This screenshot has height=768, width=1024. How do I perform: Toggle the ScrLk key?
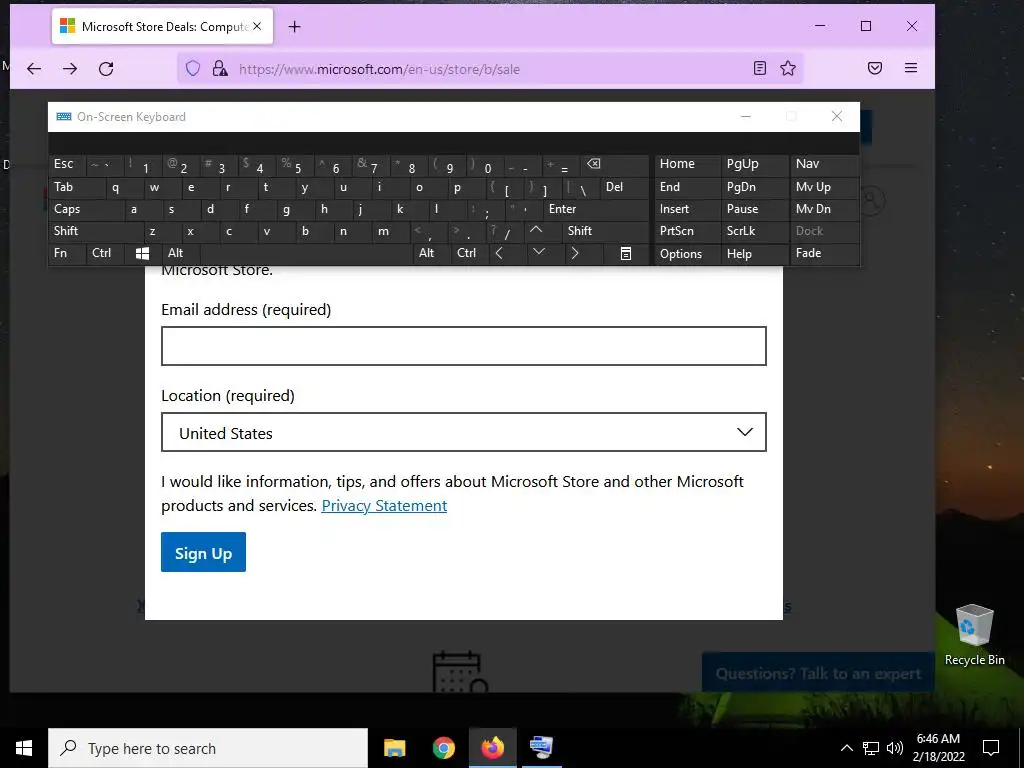(753, 231)
